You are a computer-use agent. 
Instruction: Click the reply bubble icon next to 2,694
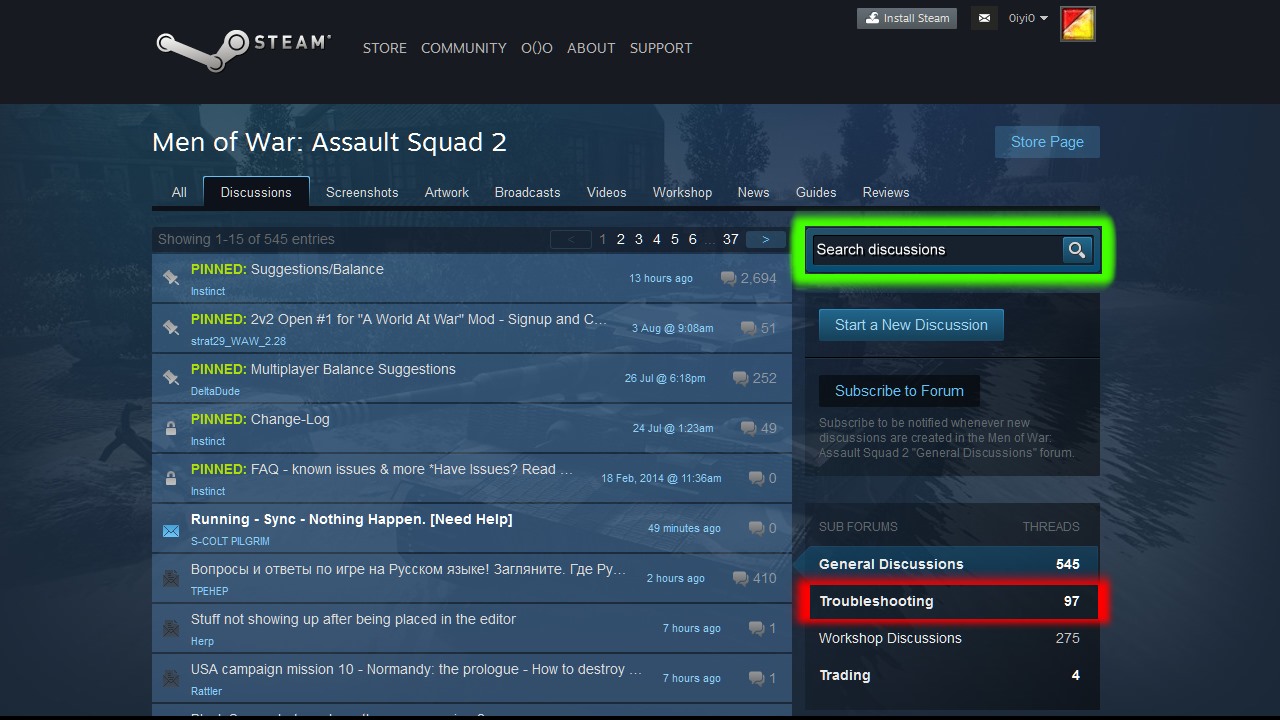coord(728,279)
